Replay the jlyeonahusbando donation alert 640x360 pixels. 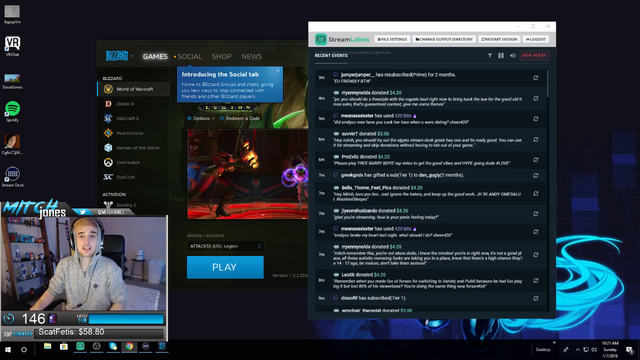click(x=536, y=214)
